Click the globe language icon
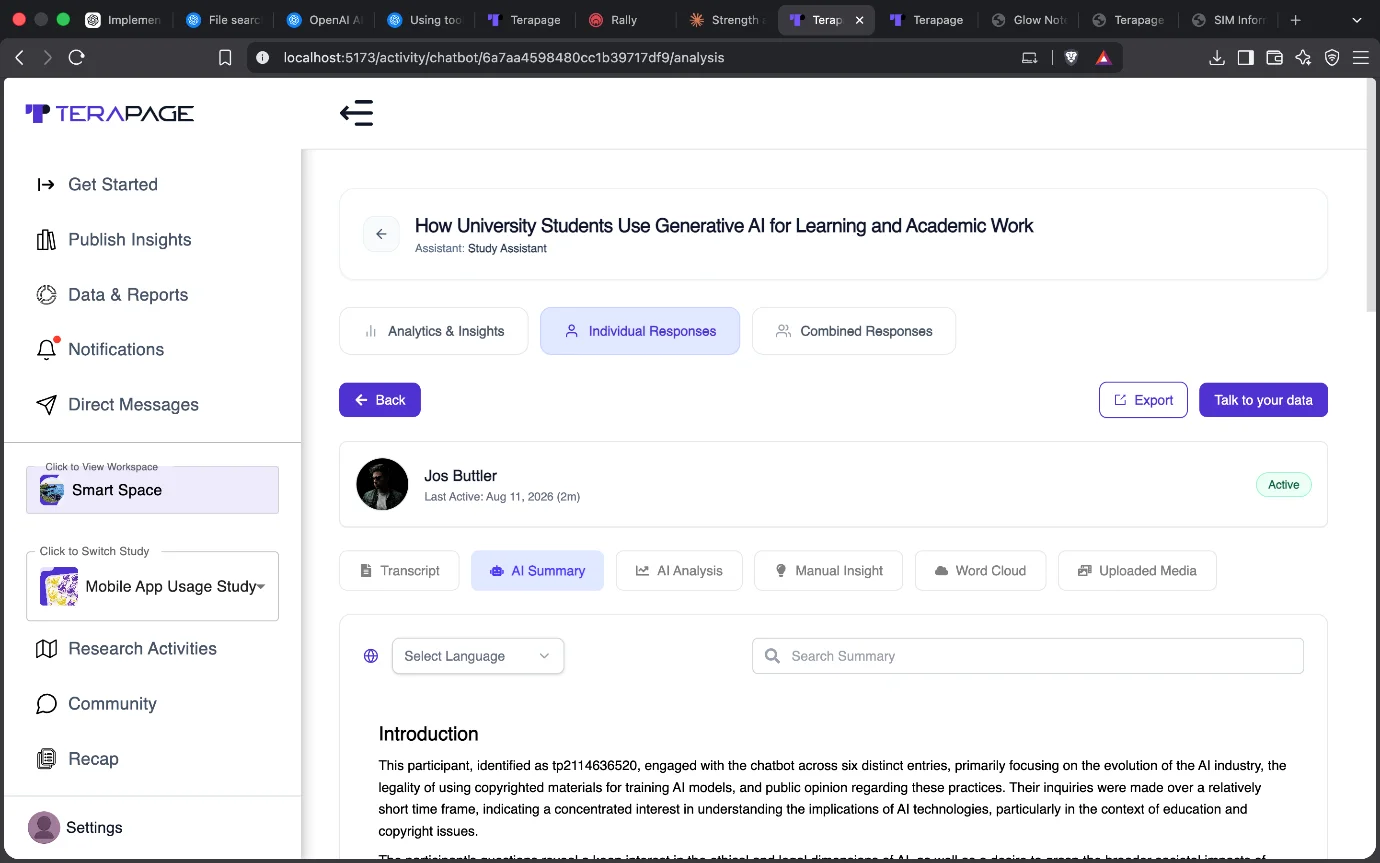This screenshot has height=863, width=1380. pos(371,656)
